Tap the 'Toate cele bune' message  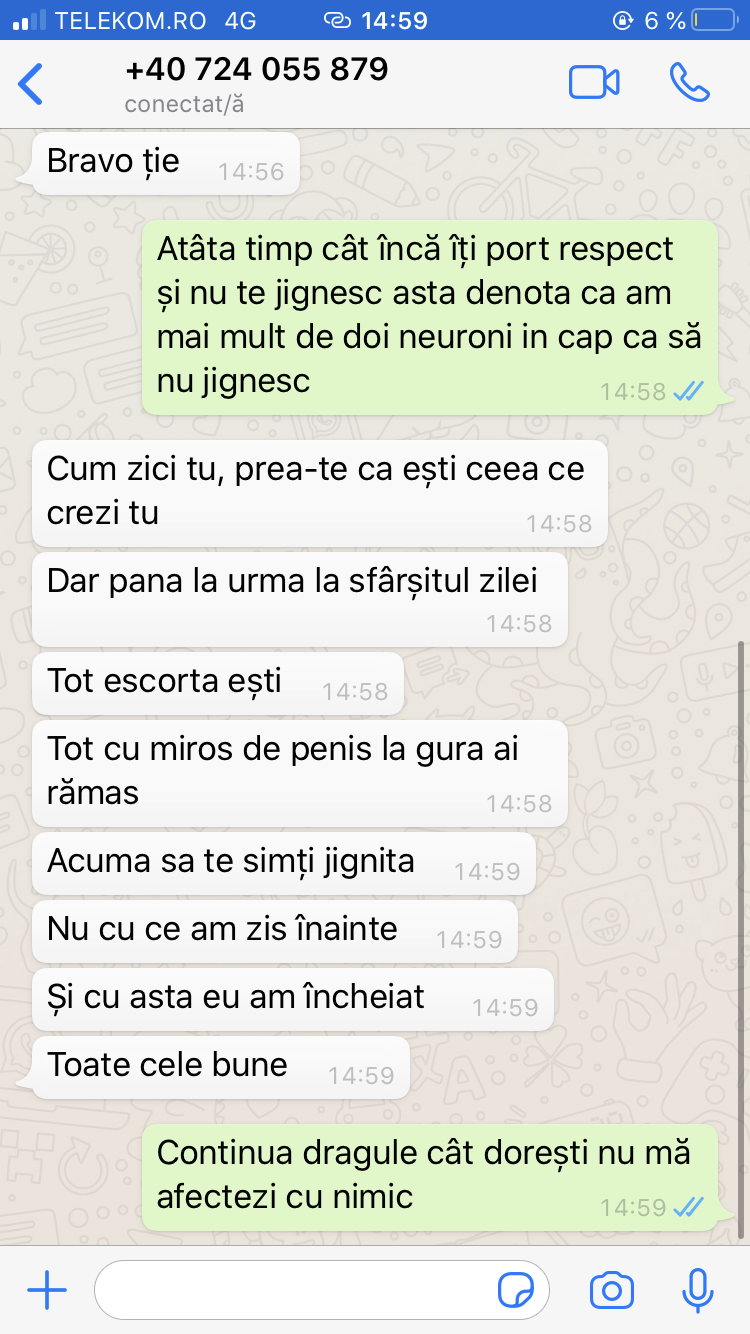221,1068
